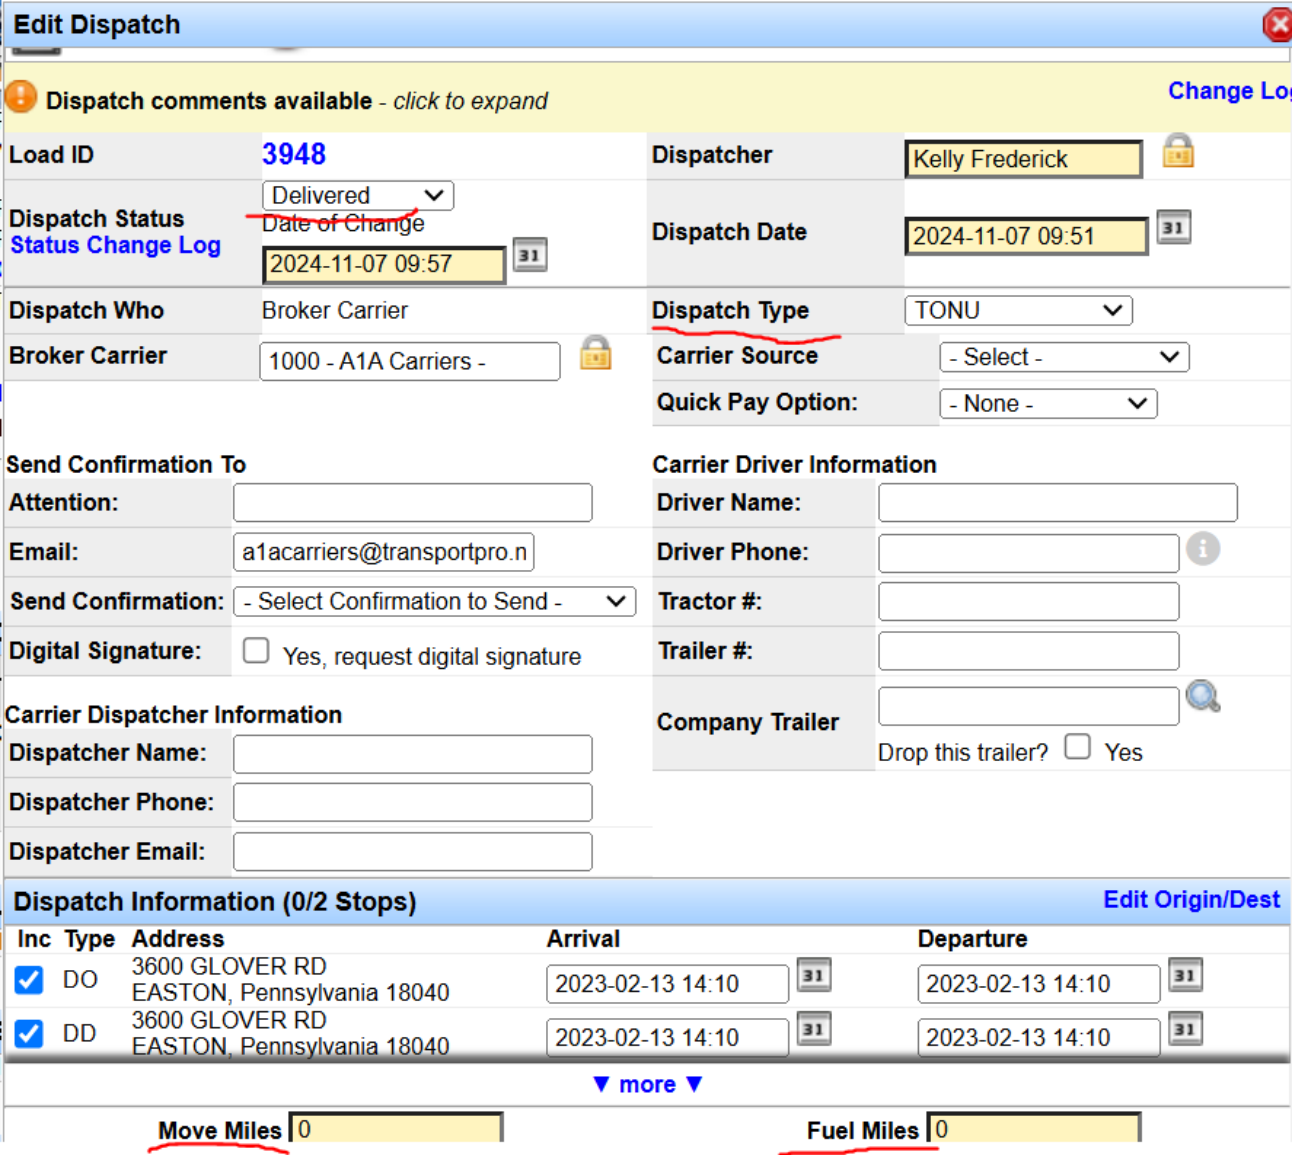Click the Dispatcher Email input field

(x=413, y=852)
